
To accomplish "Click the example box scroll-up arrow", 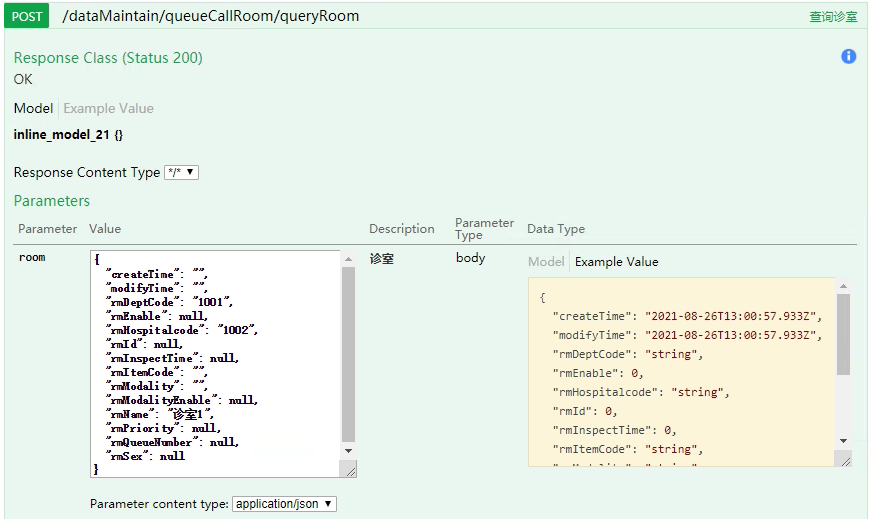I will 843,286.
